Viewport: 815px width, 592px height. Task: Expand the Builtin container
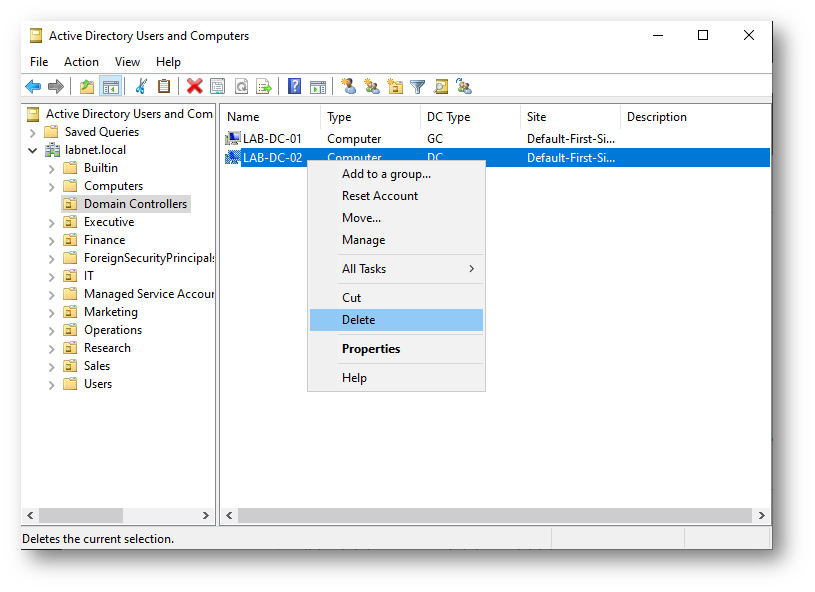click(x=51, y=168)
